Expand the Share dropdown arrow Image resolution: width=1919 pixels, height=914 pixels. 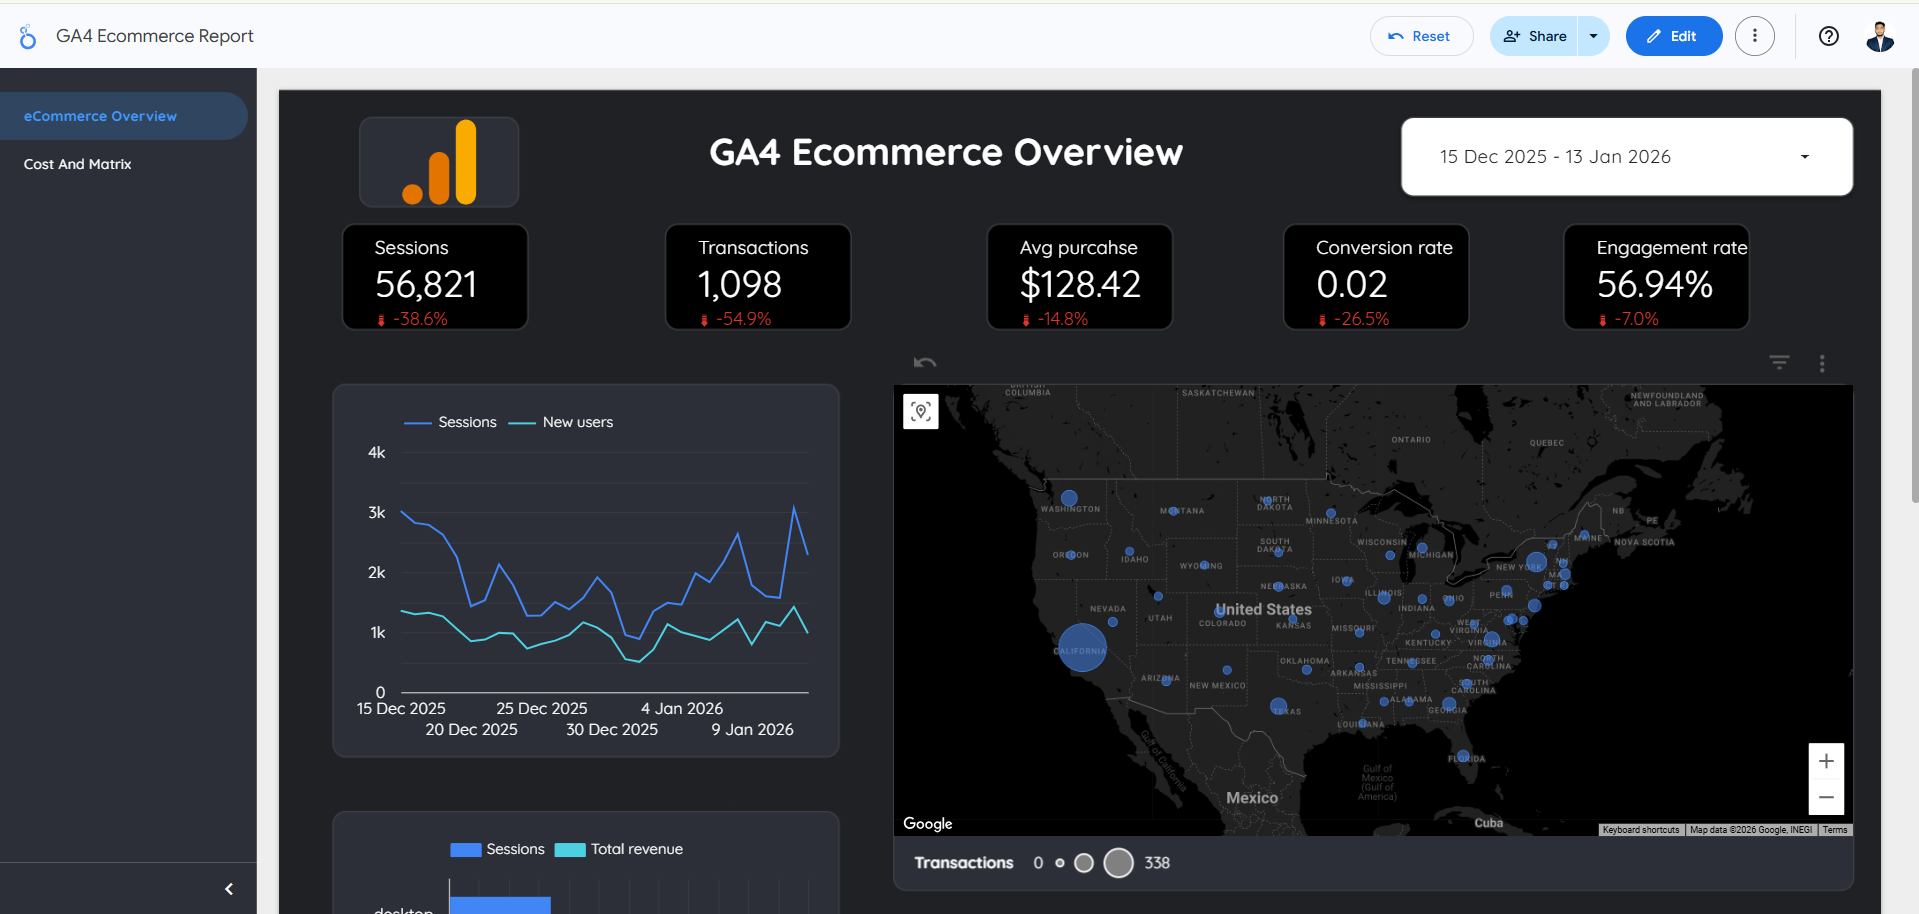[1593, 36]
